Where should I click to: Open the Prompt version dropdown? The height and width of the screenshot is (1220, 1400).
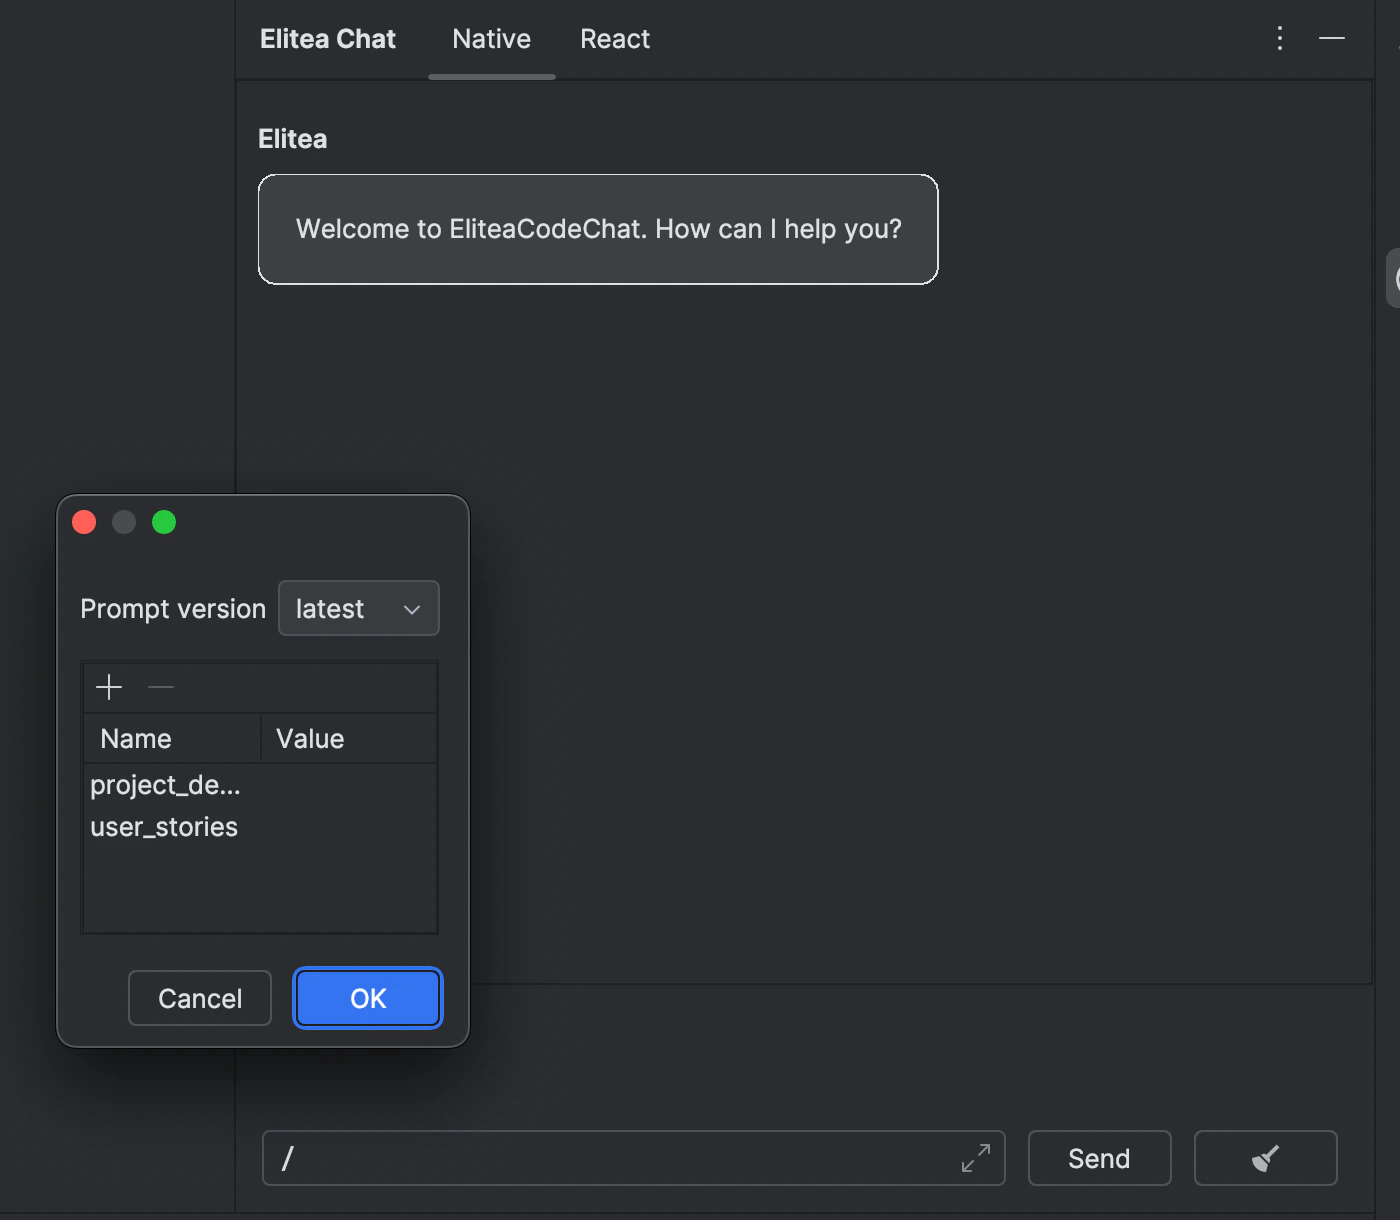(359, 608)
